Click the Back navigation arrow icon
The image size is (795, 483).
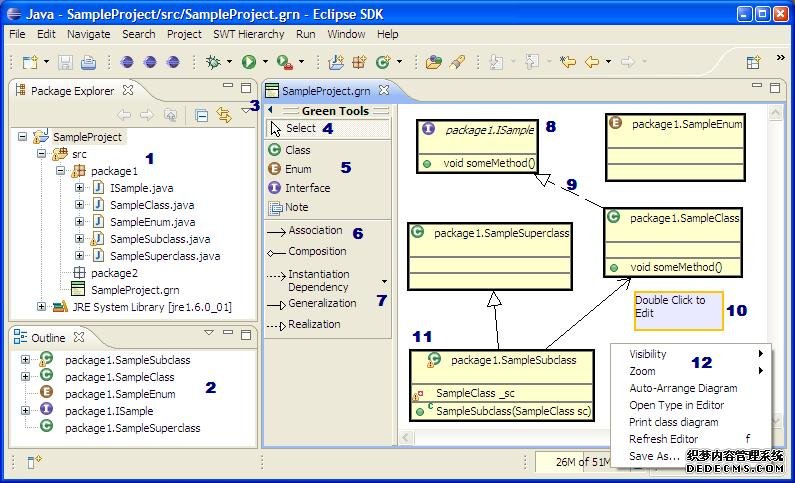point(592,62)
